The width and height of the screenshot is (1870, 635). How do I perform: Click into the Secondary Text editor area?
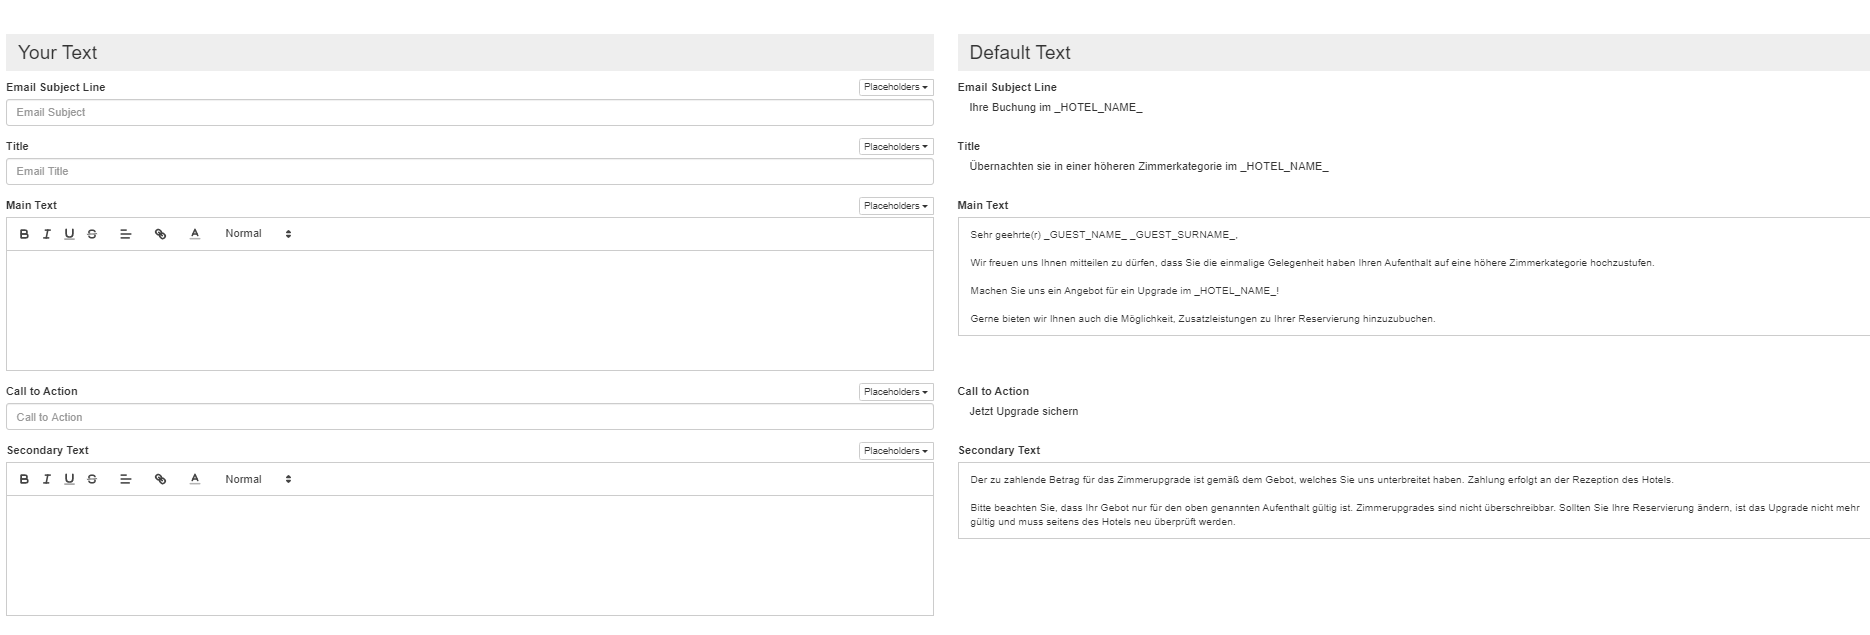pos(470,556)
